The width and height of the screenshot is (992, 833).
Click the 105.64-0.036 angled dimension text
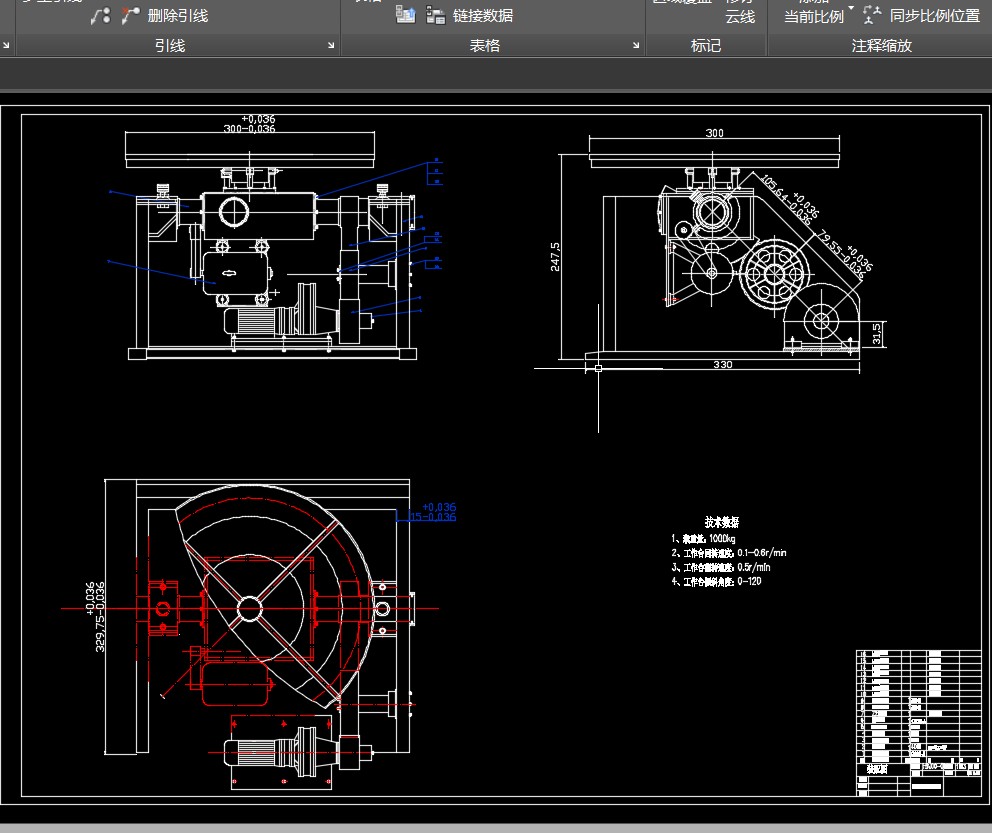(x=790, y=199)
